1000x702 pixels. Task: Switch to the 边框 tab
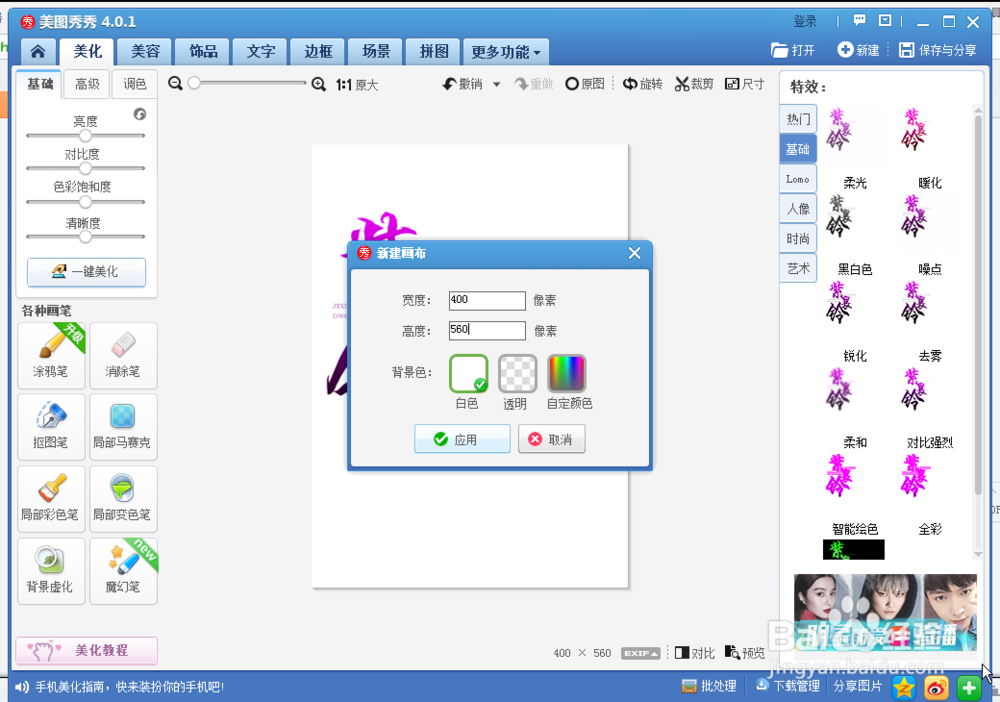(318, 52)
